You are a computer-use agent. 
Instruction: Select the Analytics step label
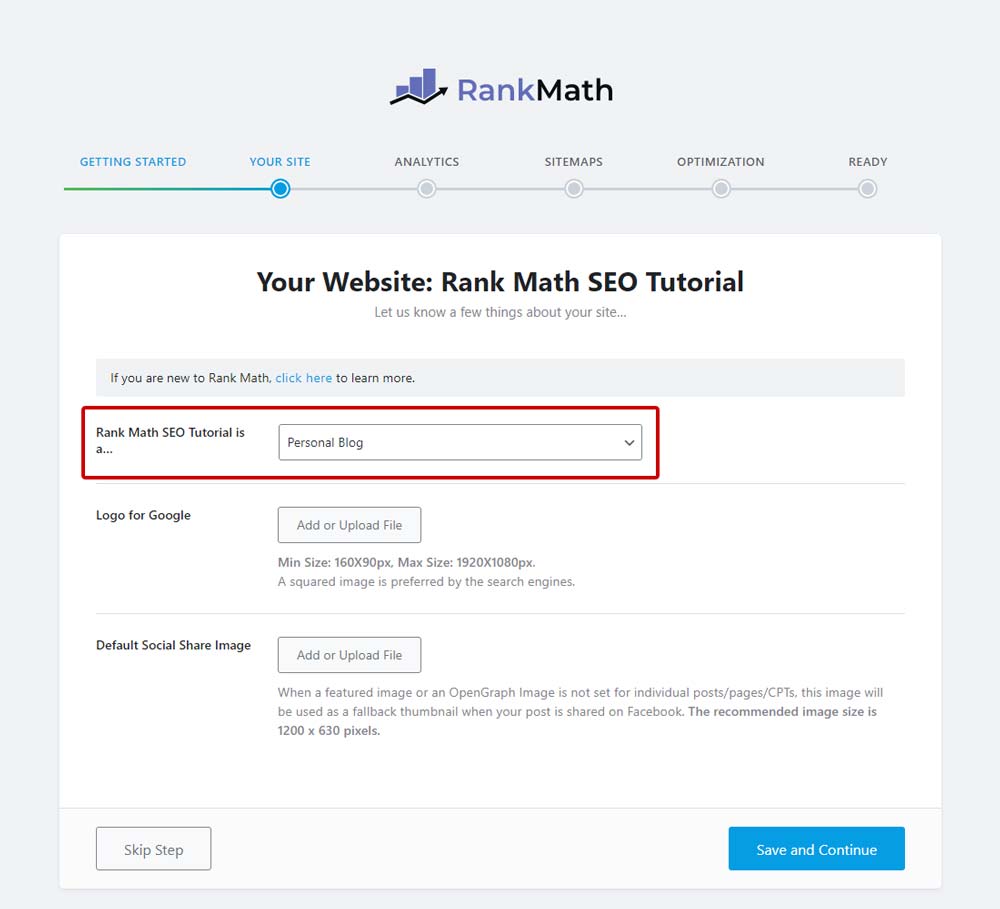(x=427, y=161)
